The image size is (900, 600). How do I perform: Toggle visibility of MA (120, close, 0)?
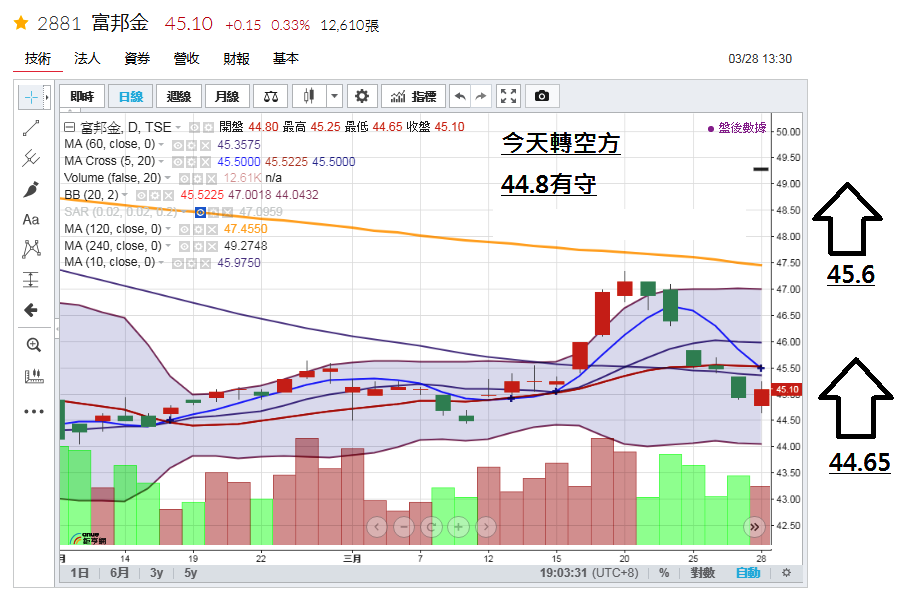(184, 230)
